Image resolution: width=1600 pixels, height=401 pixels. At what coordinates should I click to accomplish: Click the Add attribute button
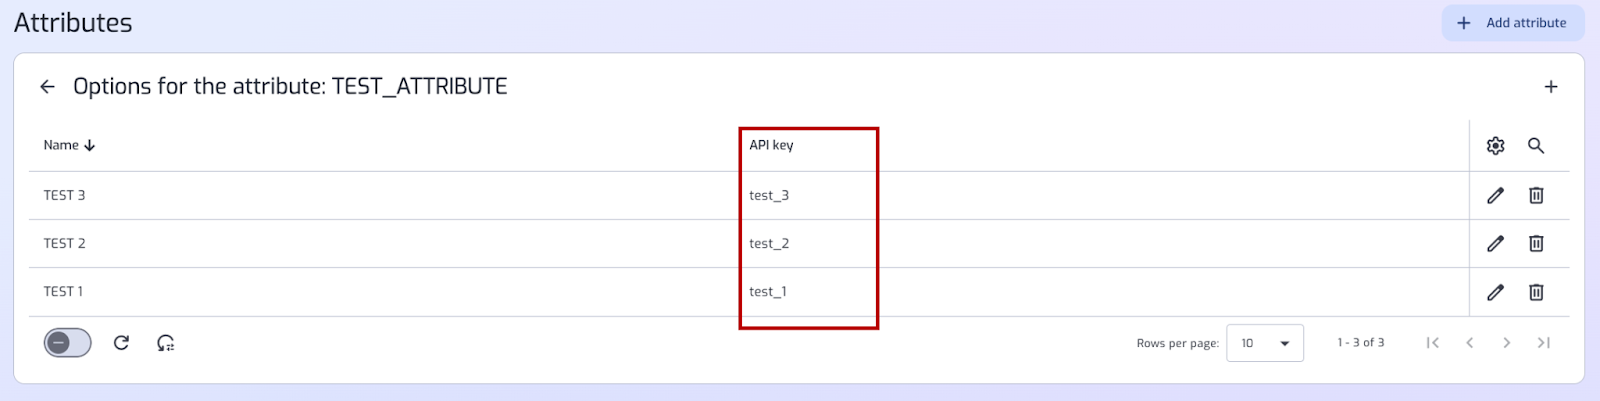click(1513, 23)
